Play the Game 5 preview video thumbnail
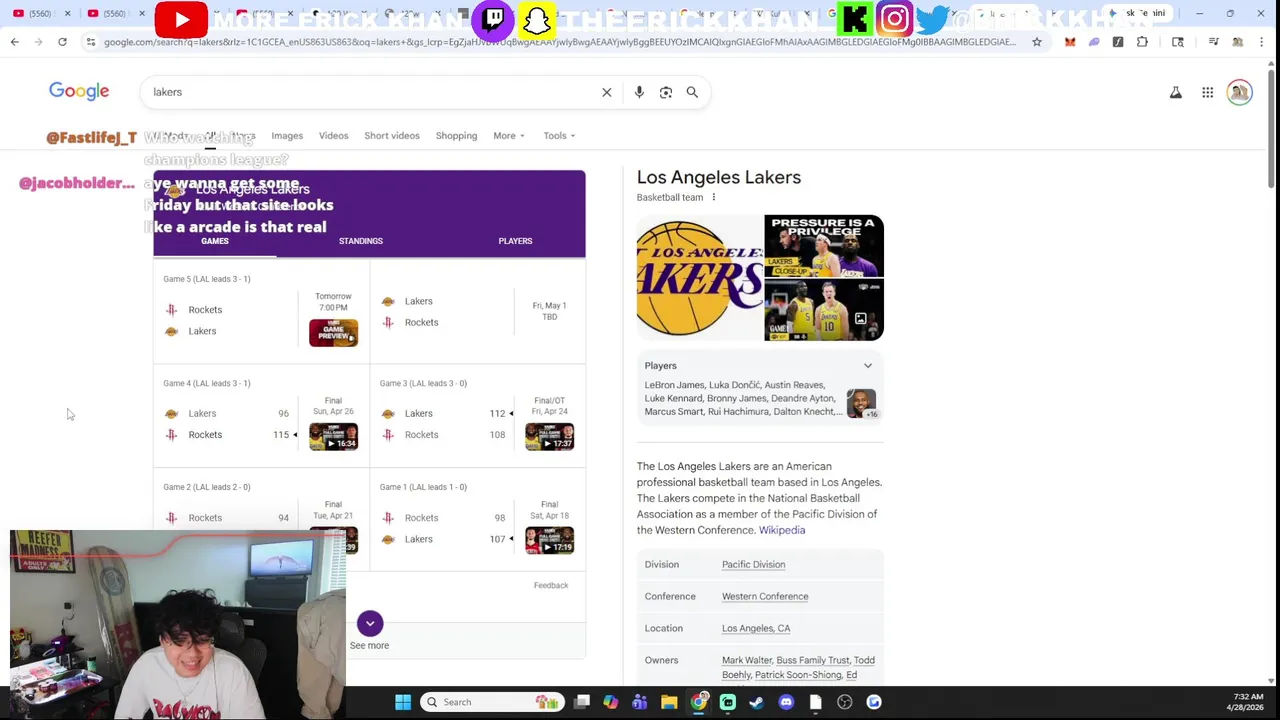The width and height of the screenshot is (1280, 720). pos(333,333)
